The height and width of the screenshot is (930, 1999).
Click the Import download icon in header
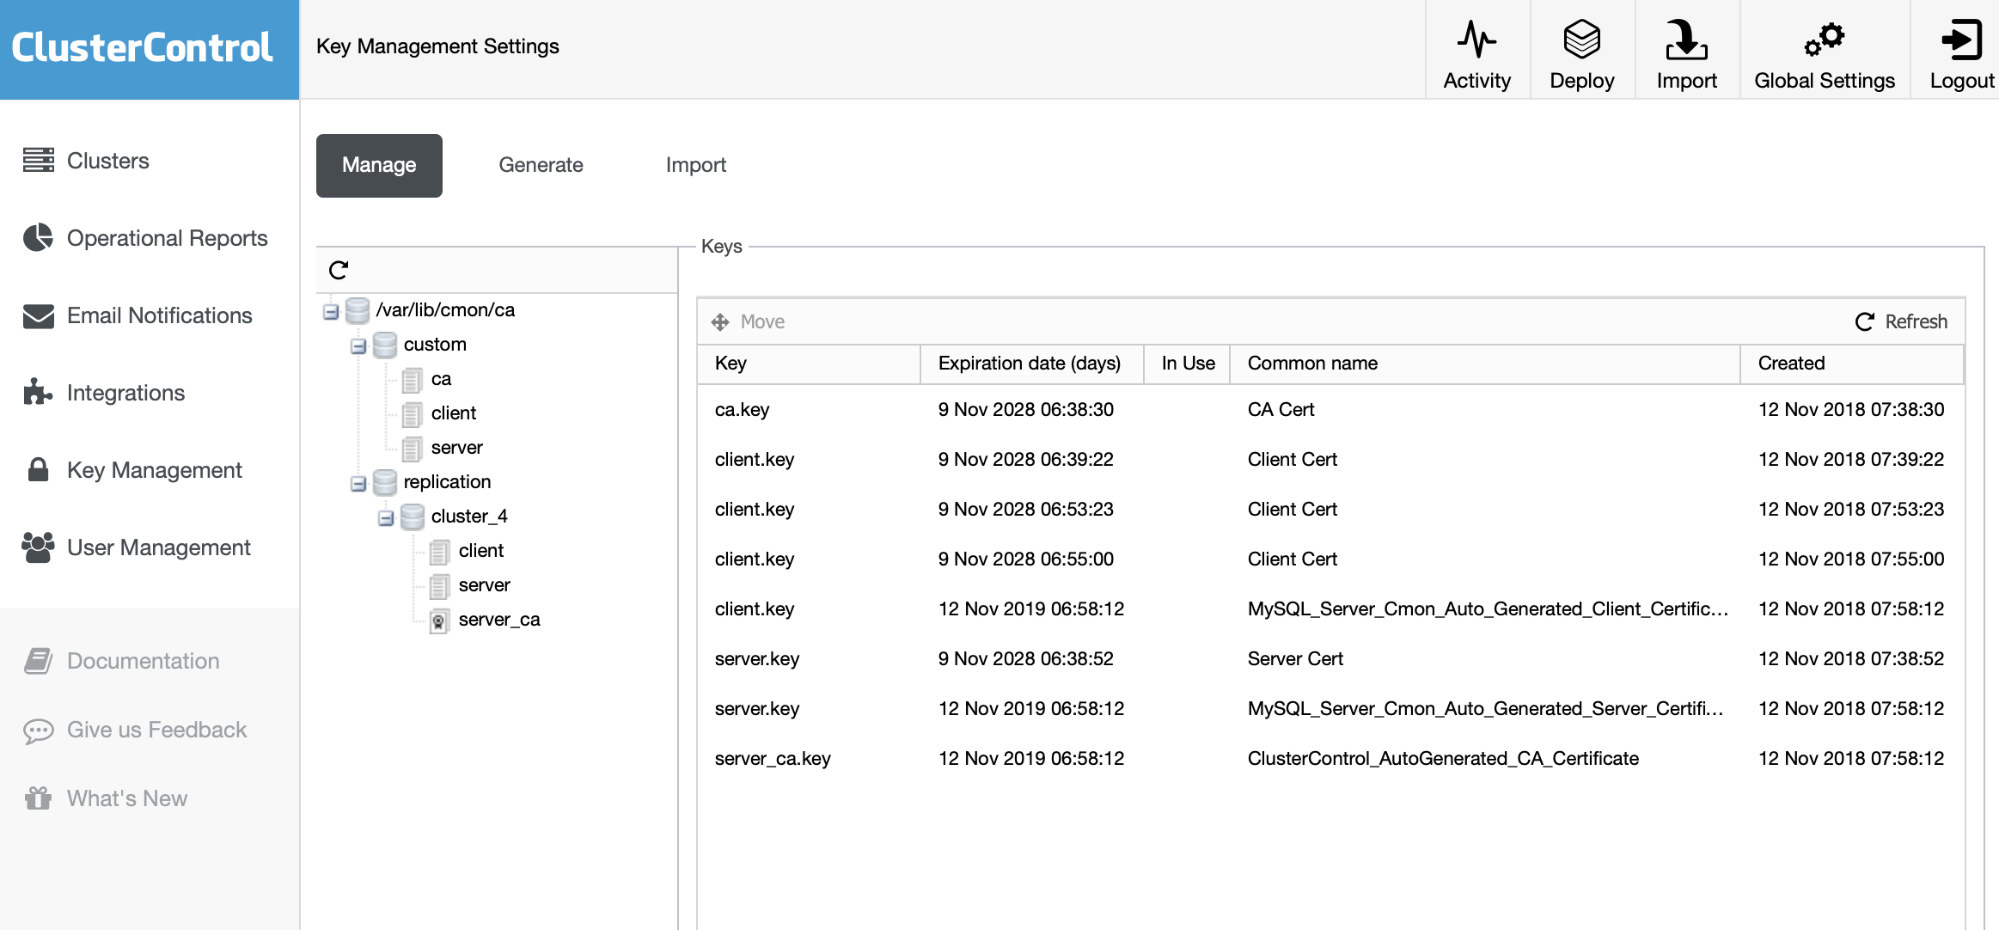point(1686,40)
